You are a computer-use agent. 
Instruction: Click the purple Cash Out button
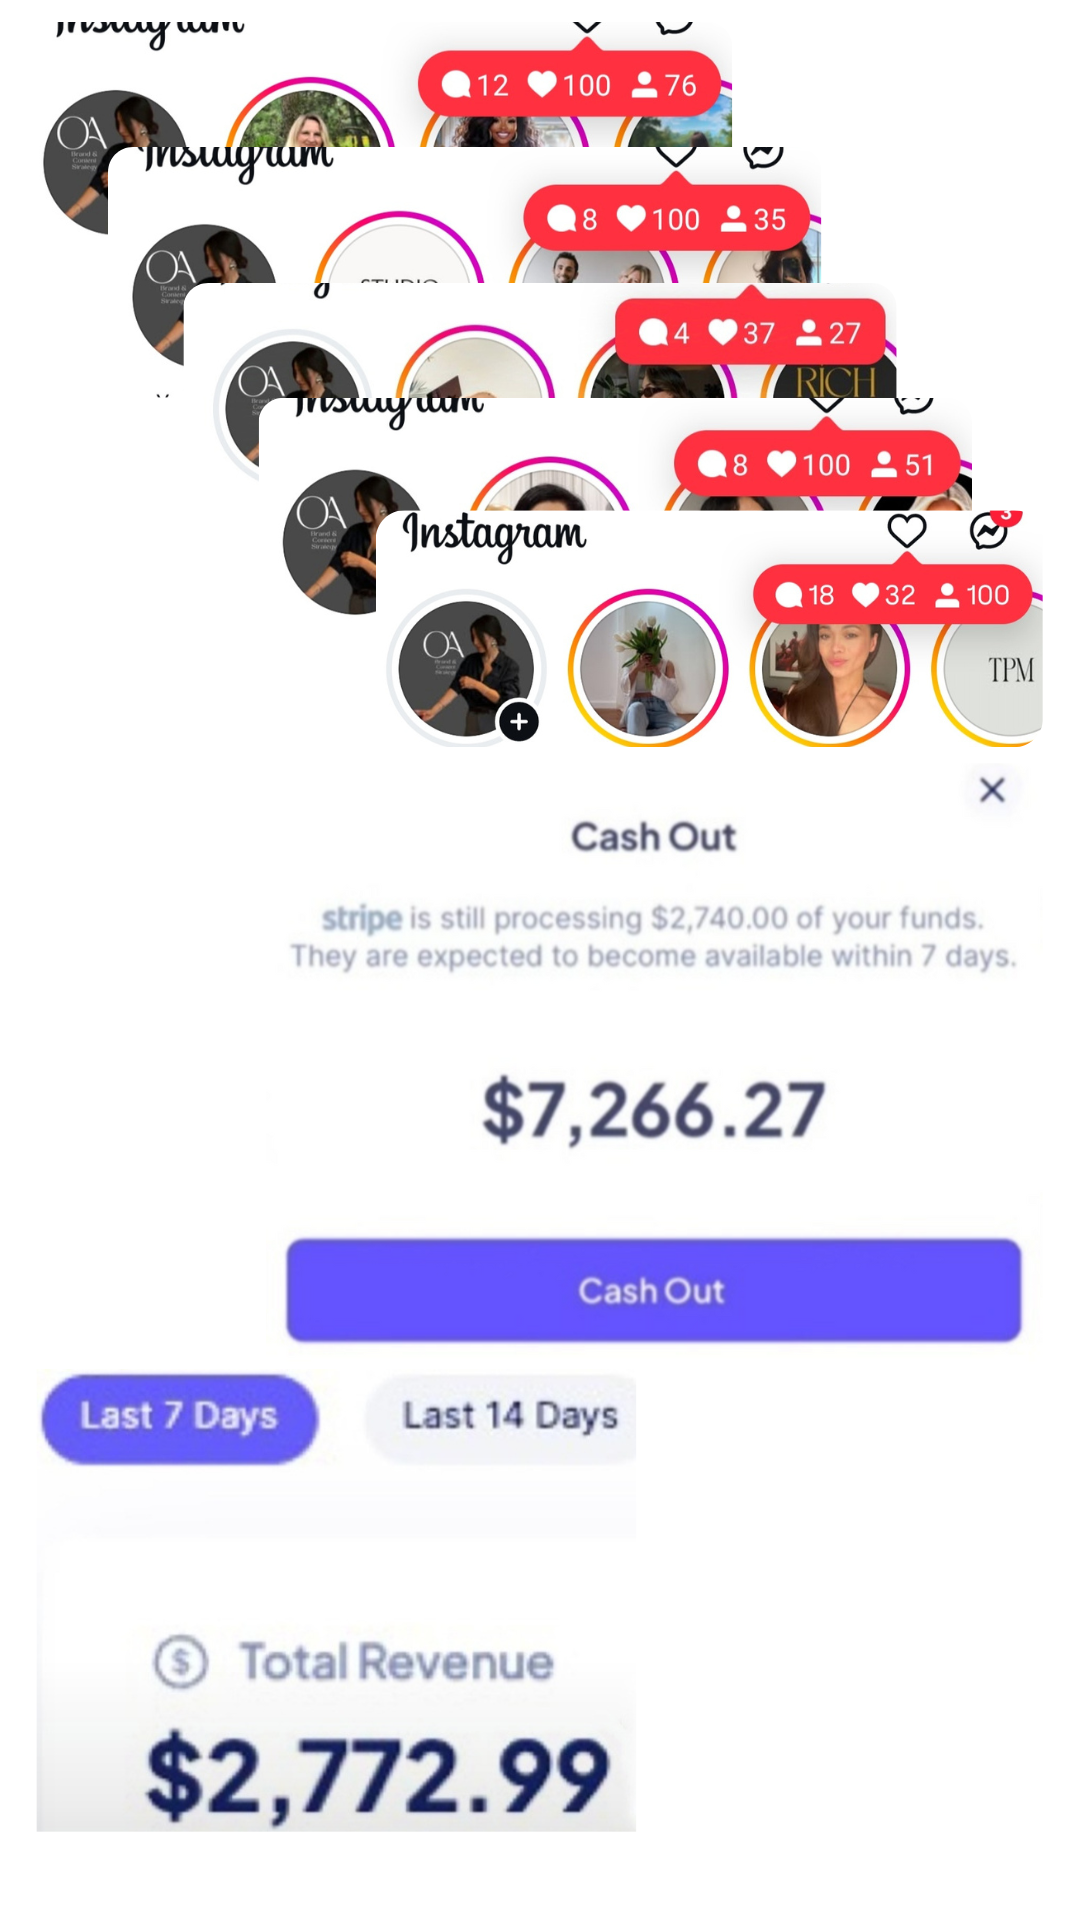pyautogui.click(x=653, y=1290)
